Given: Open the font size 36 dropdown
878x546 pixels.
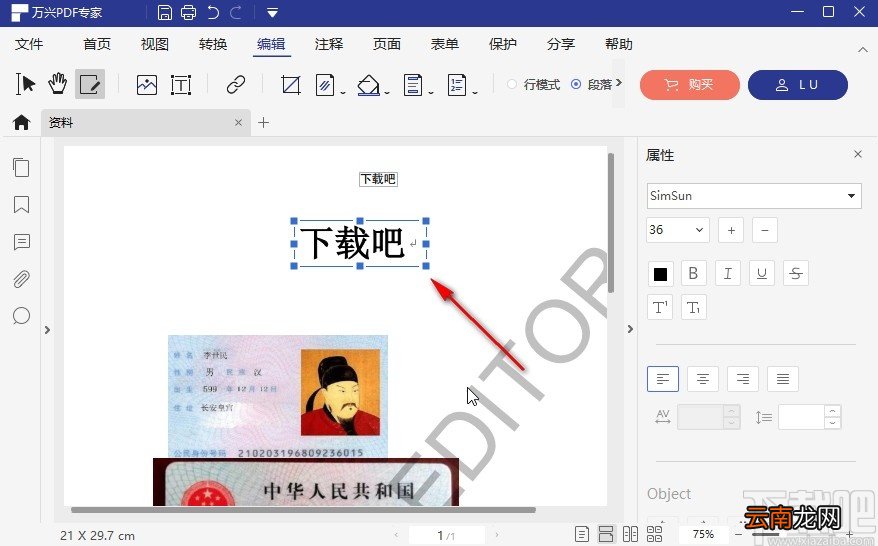Looking at the screenshot, I should [678, 230].
